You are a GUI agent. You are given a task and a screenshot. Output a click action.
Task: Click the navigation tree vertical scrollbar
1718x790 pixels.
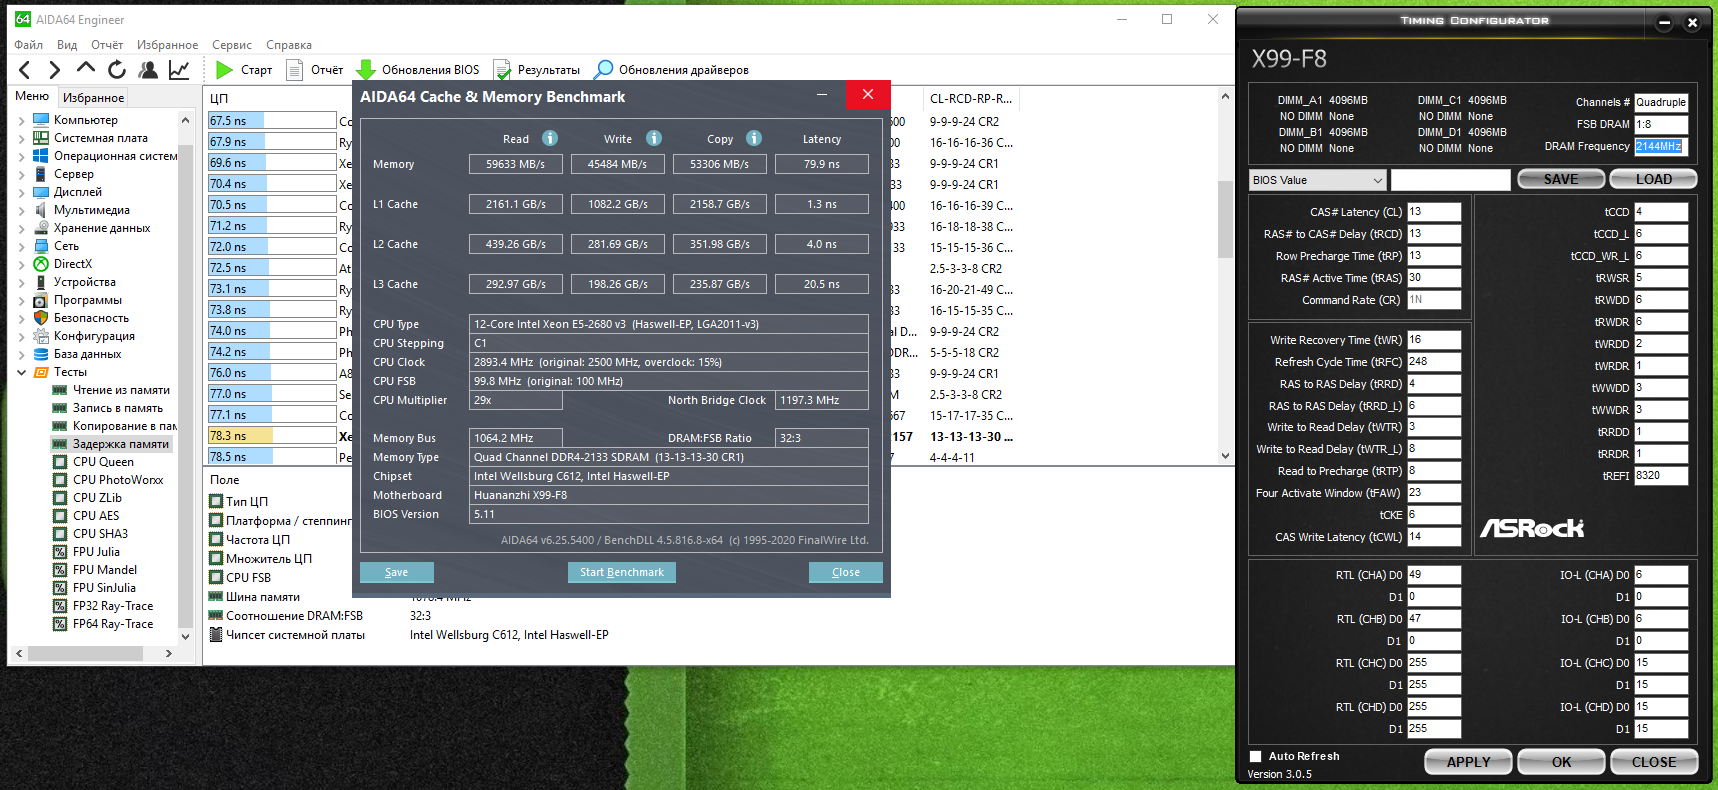pos(185,378)
